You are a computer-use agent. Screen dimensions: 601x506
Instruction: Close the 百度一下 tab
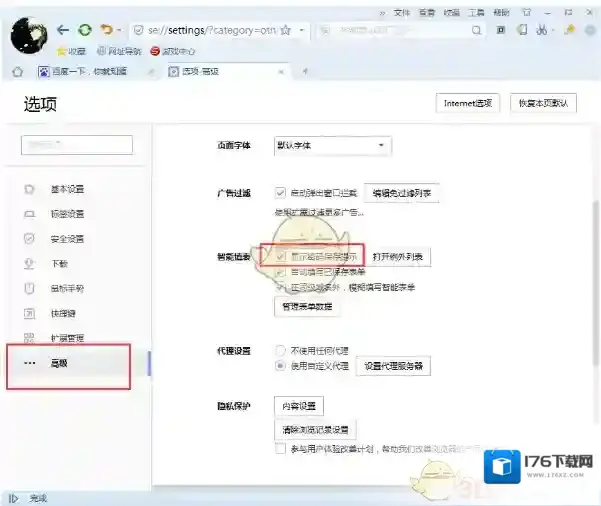(151, 72)
